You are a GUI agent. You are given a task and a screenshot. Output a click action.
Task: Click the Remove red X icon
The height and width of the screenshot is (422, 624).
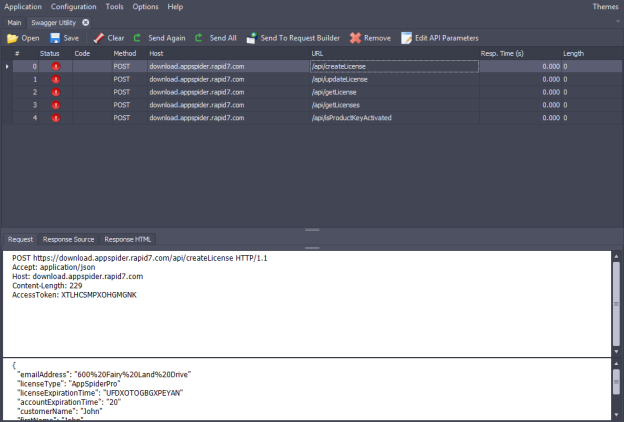pyautogui.click(x=355, y=38)
